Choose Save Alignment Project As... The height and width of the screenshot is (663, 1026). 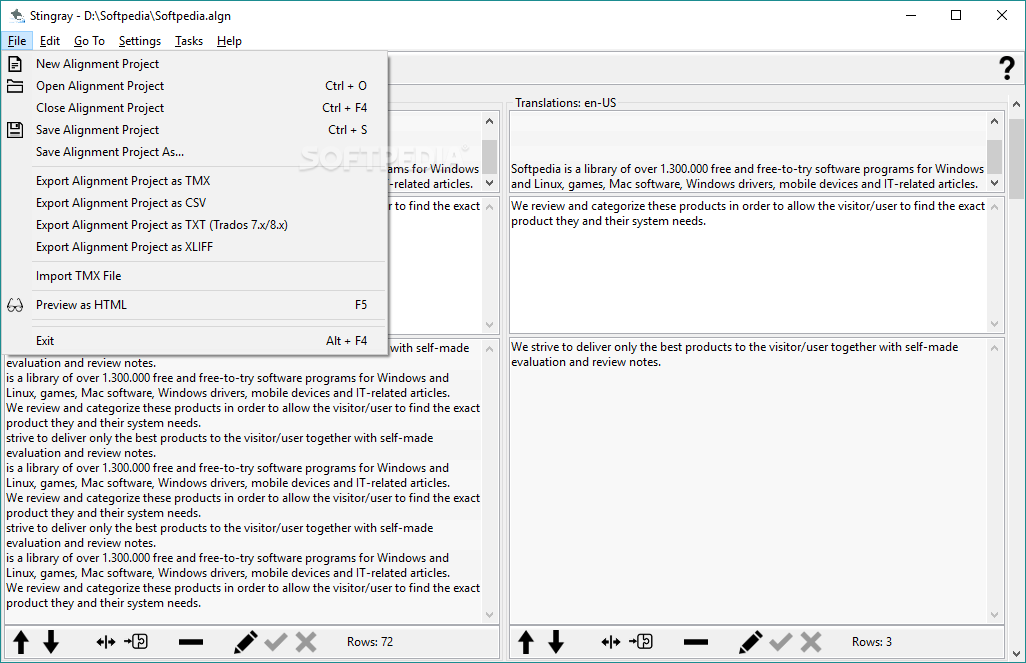click(195, 152)
